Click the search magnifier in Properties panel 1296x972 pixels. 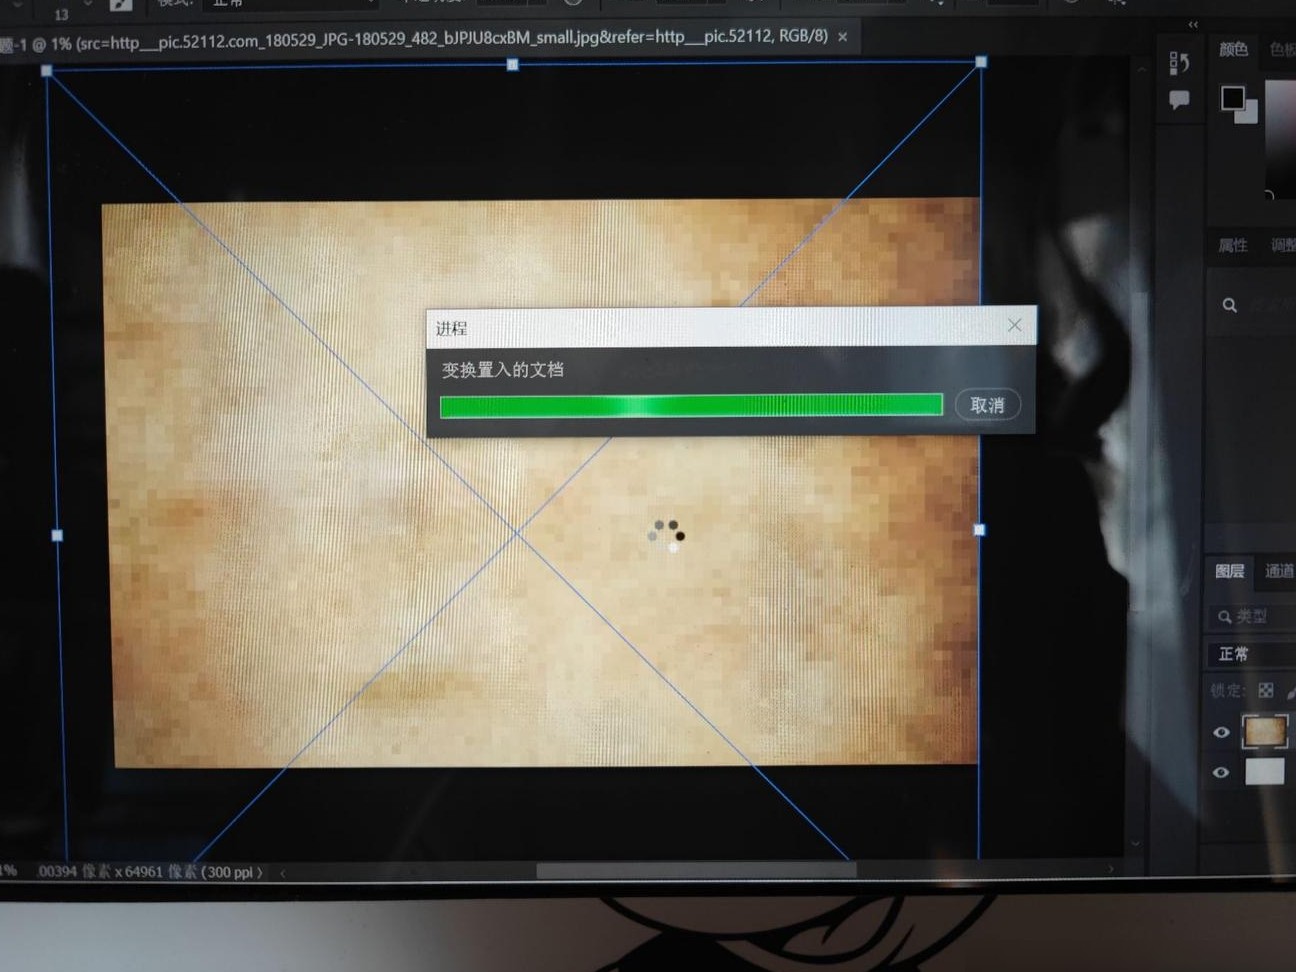click(1230, 305)
